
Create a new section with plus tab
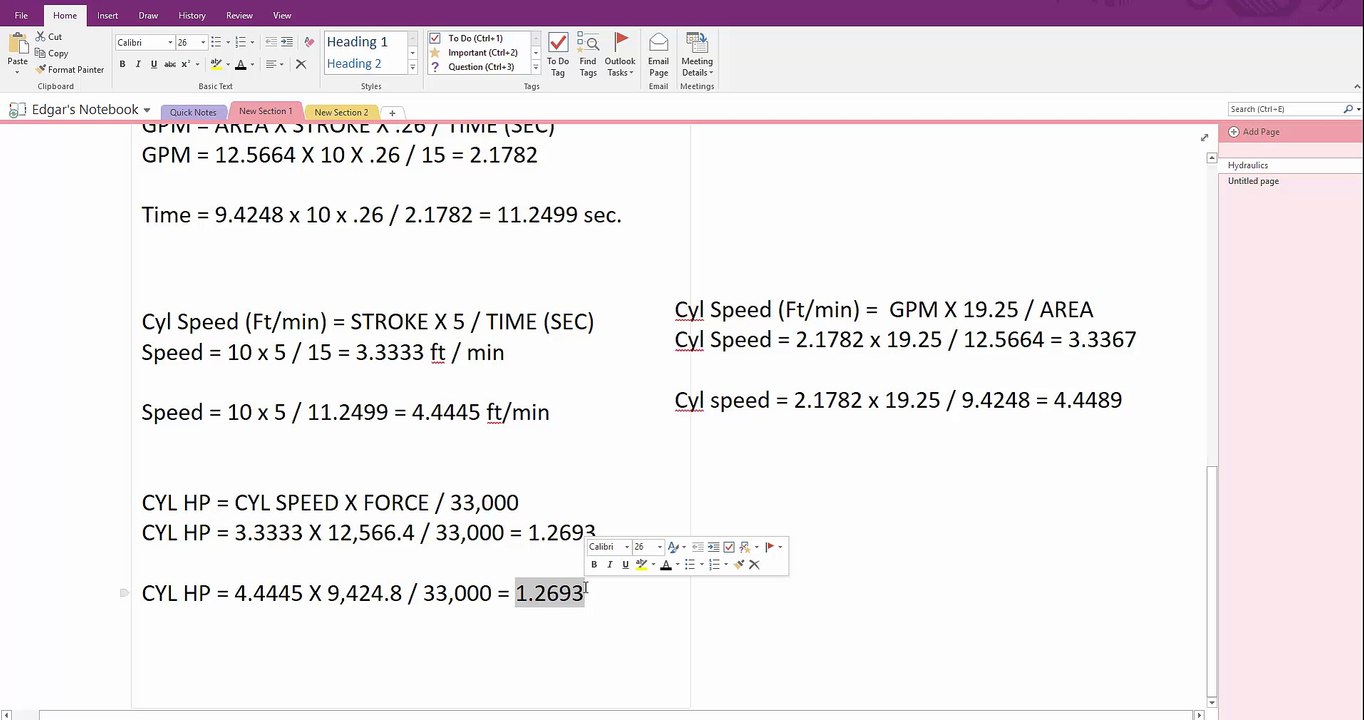pos(392,113)
